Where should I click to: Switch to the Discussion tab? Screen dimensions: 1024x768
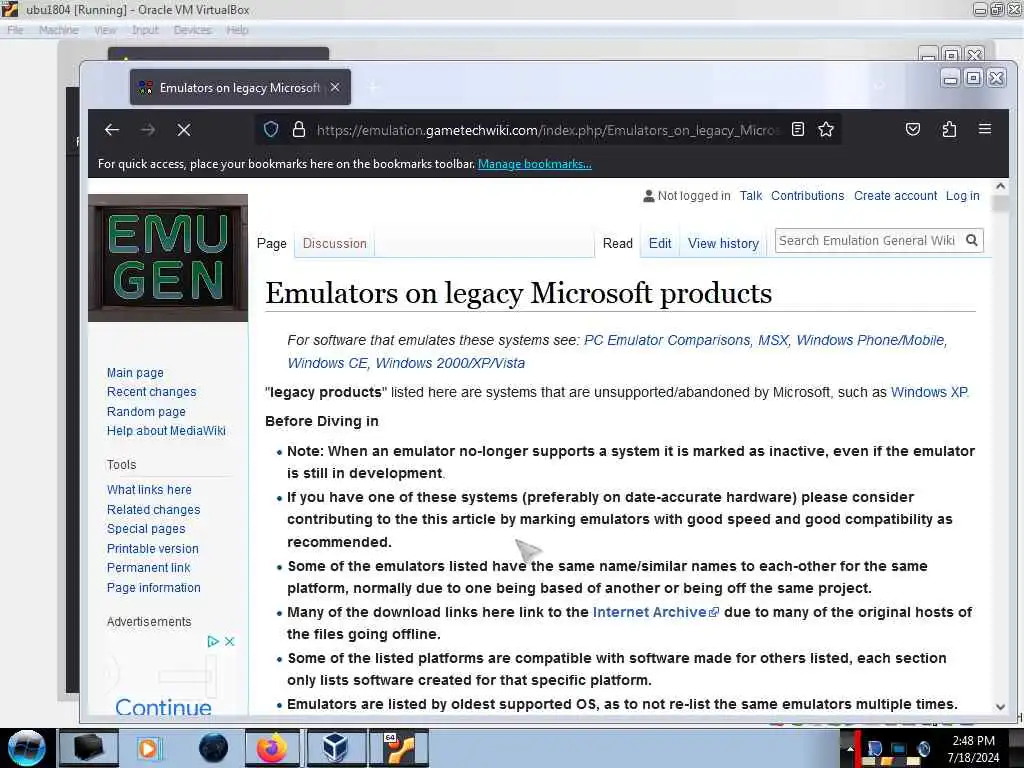point(334,244)
